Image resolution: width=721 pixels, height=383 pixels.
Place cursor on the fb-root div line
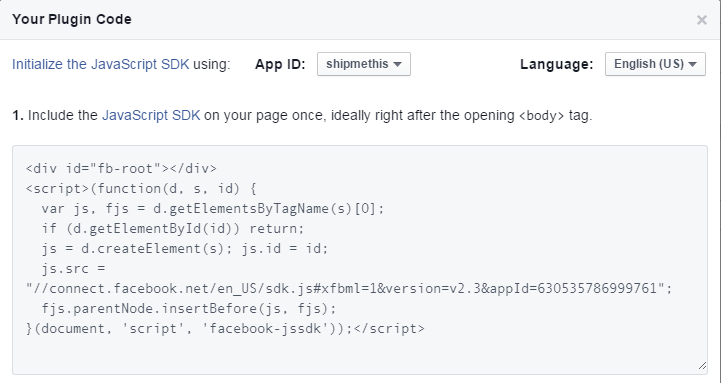tap(121, 169)
